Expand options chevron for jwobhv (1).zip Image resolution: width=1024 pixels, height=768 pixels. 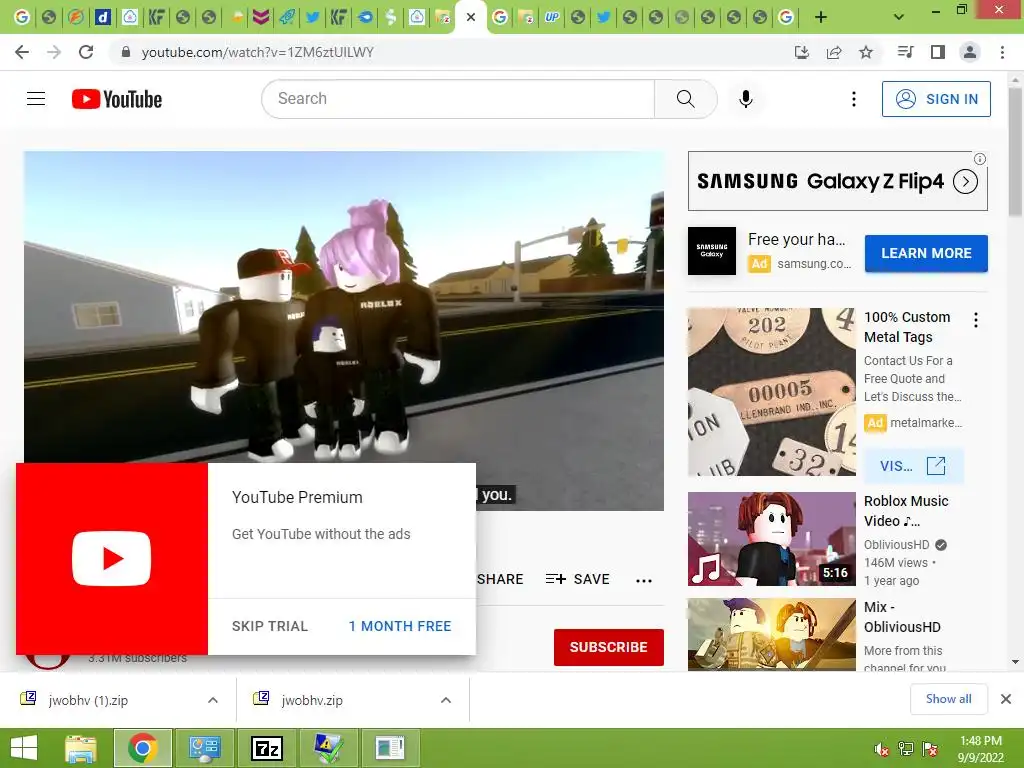(213, 700)
